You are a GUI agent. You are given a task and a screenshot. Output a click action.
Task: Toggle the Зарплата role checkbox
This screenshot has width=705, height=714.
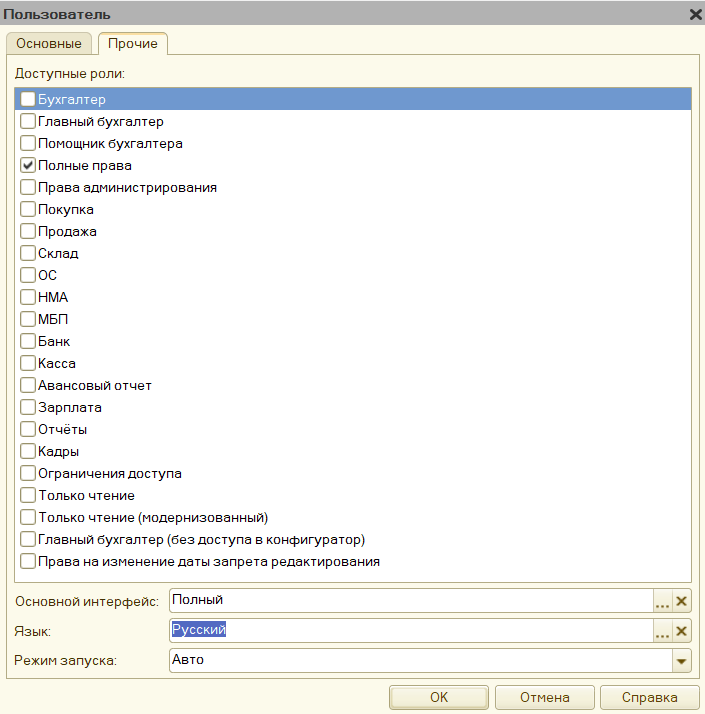tap(28, 408)
